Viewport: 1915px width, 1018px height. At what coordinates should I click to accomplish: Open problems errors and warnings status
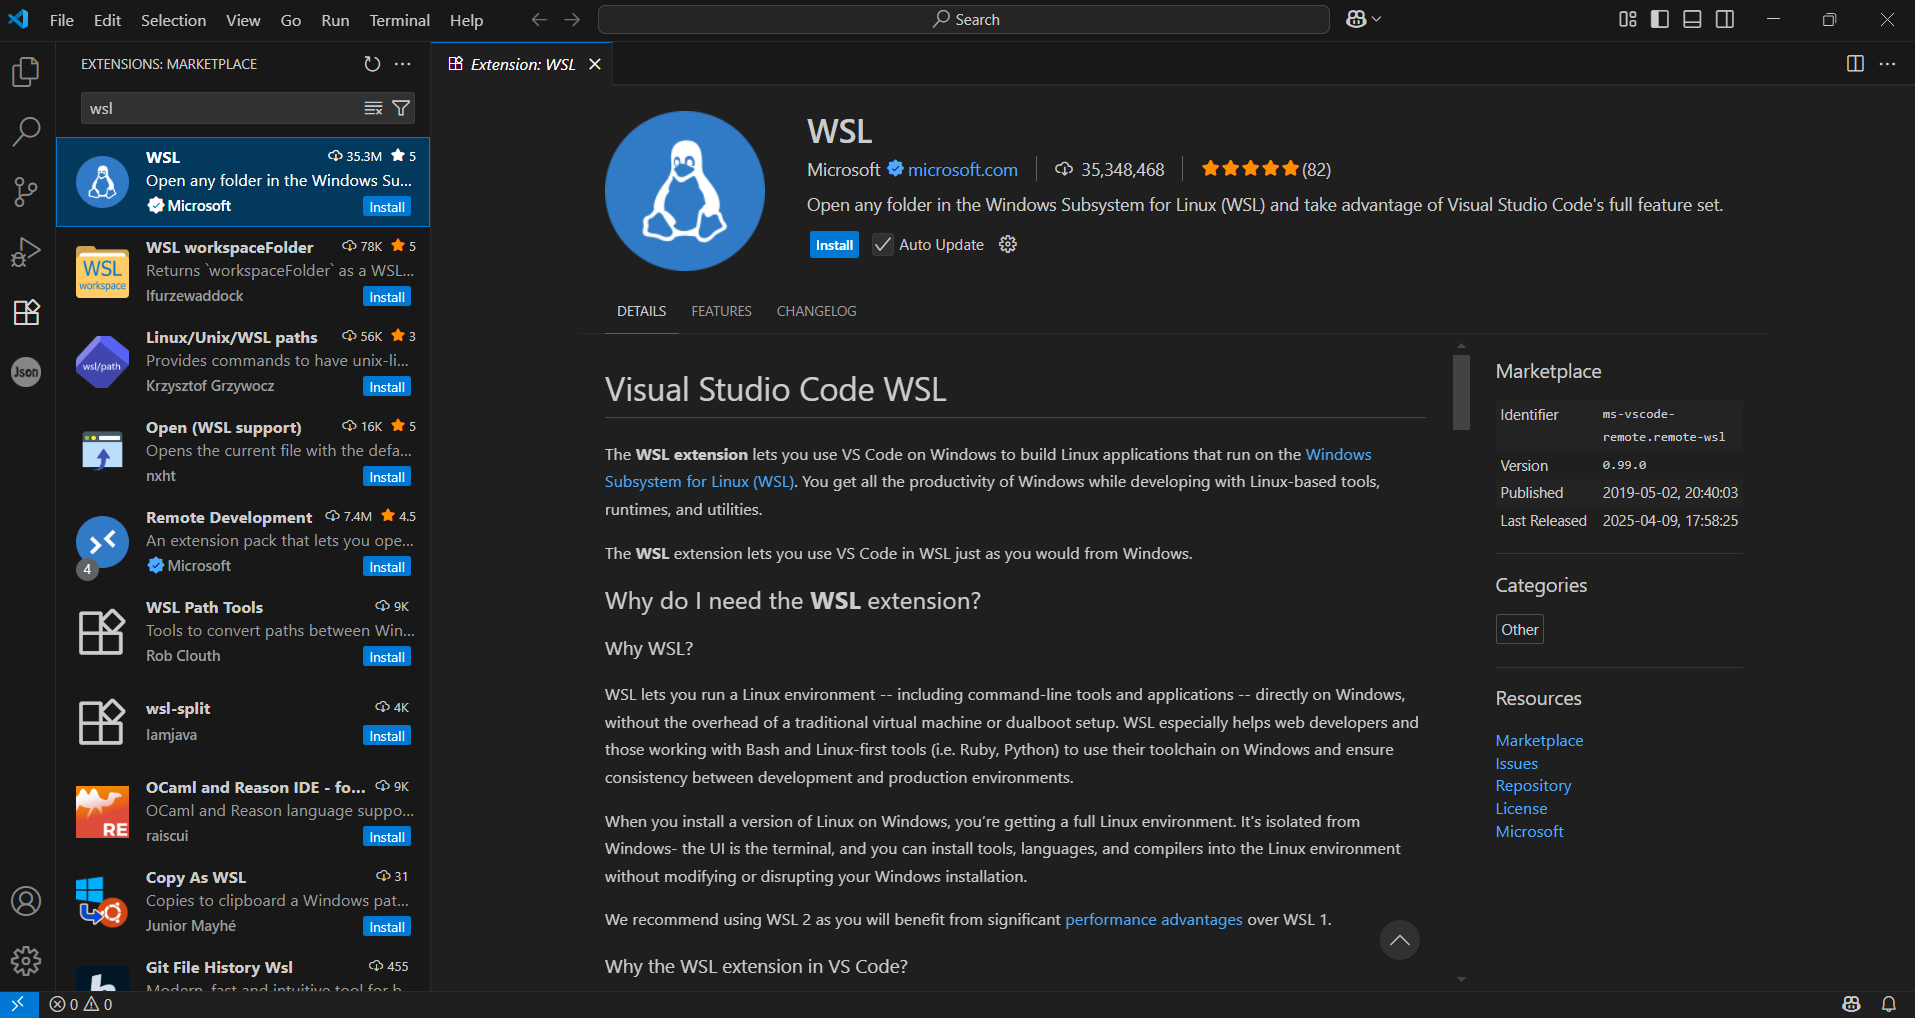81,1004
